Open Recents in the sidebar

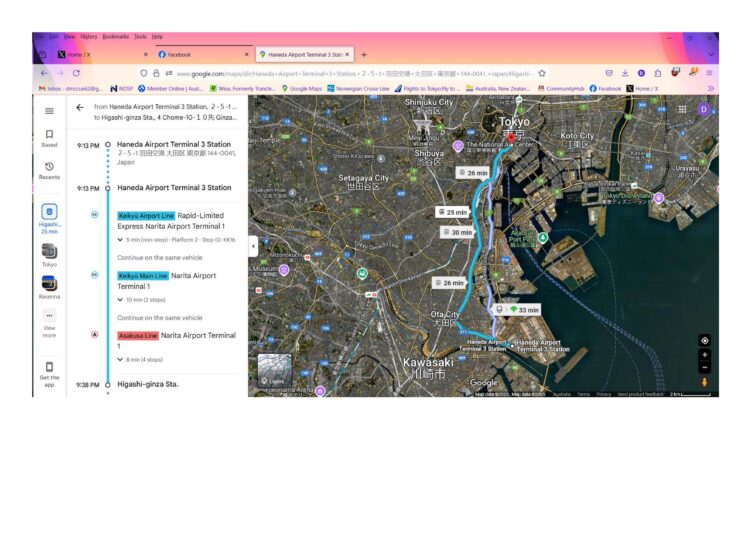click(x=49, y=170)
